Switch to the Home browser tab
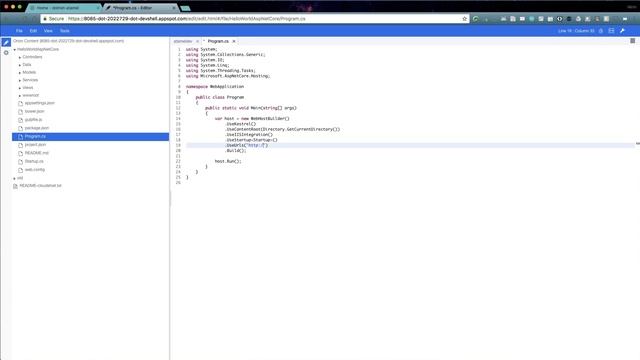Viewport: 640px width, 360px height. pos(62,8)
